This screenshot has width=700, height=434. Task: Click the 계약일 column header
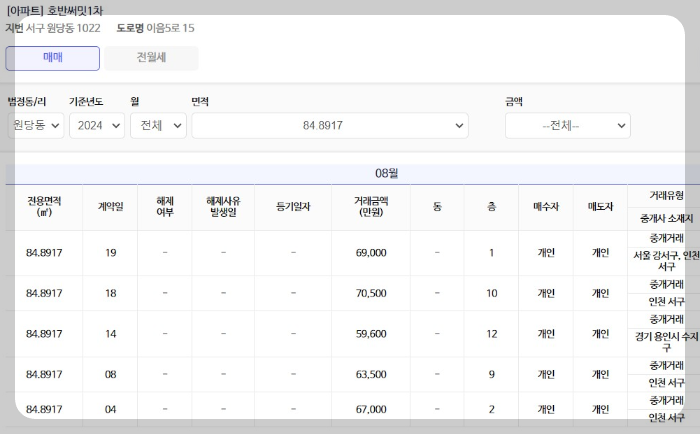point(110,207)
